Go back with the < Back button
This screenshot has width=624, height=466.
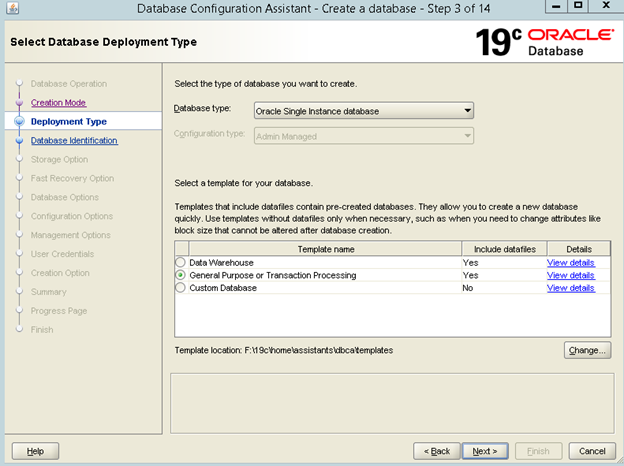pos(437,451)
